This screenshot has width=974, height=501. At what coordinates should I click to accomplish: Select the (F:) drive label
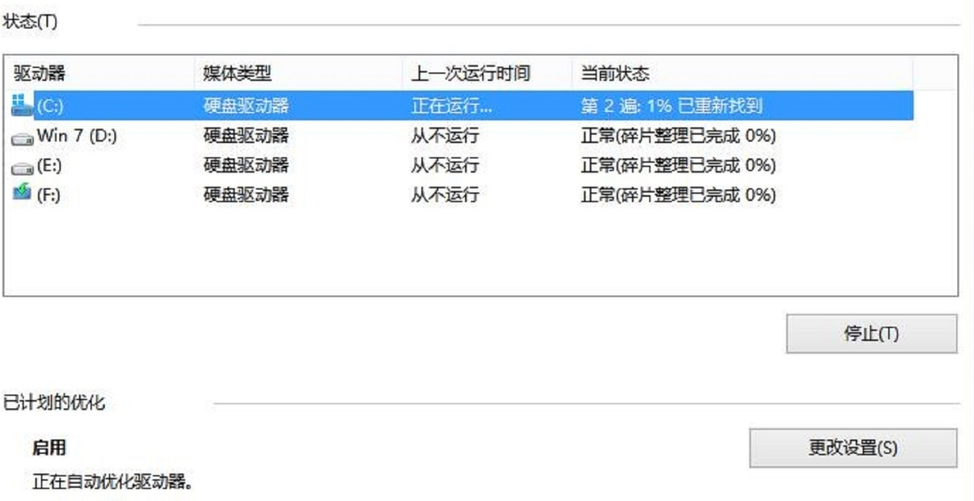(x=49, y=195)
